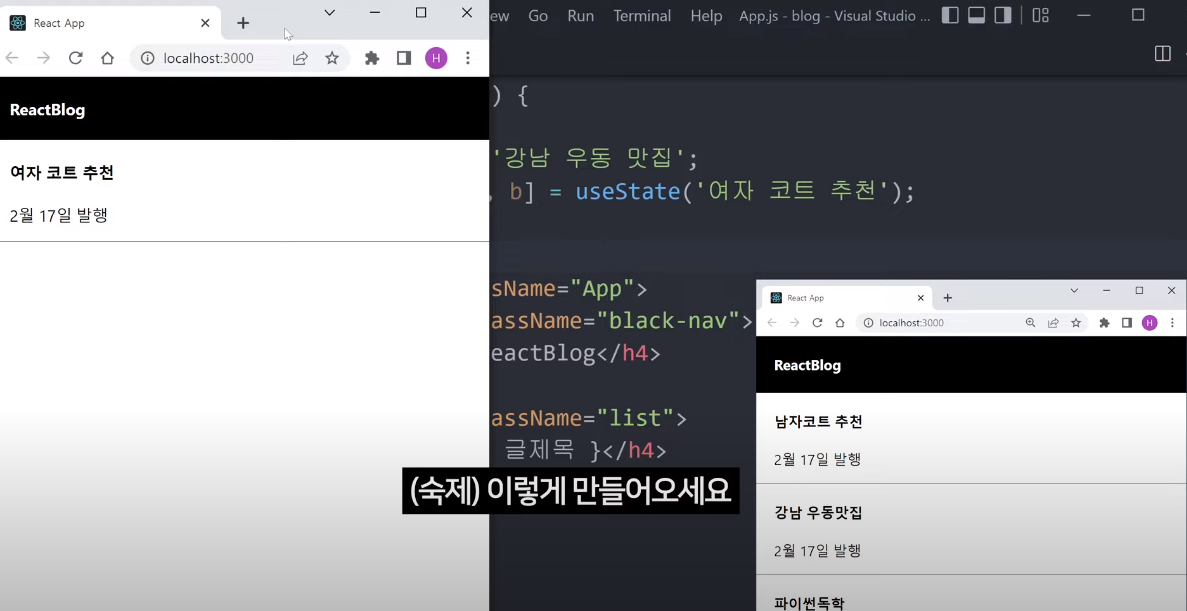Open tab search chevron in large Chrome window
The width and height of the screenshot is (1187, 611).
click(329, 13)
